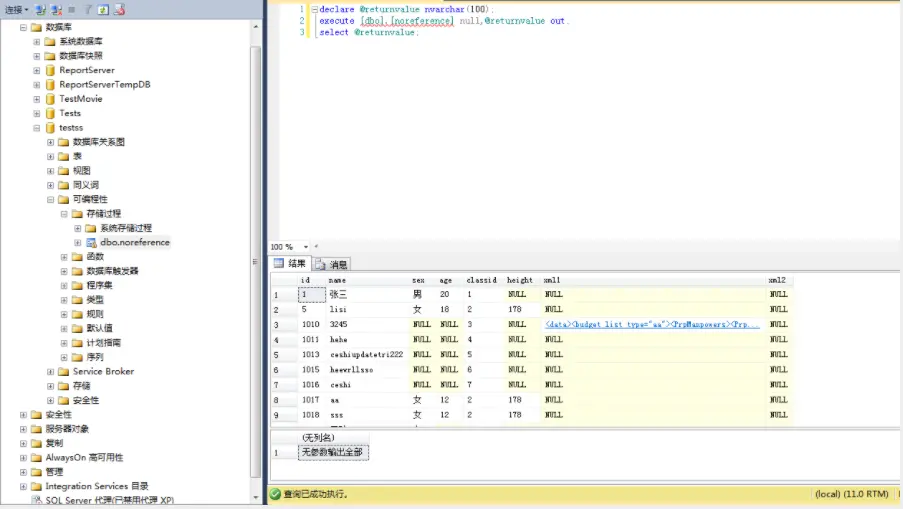Screen dimensions: 903x509
Task: Switch to the 消息 tab
Action: 332,264
